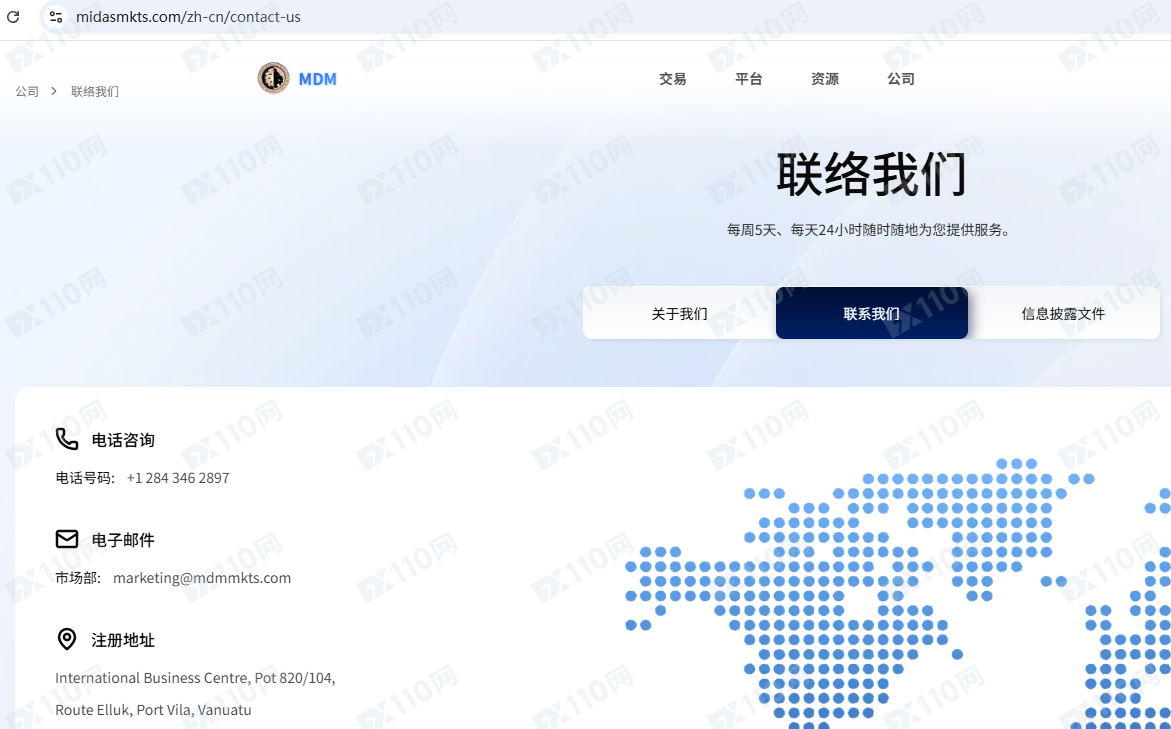This screenshot has width=1171, height=729.
Task: Click the email envelope icon
Action: point(67,539)
